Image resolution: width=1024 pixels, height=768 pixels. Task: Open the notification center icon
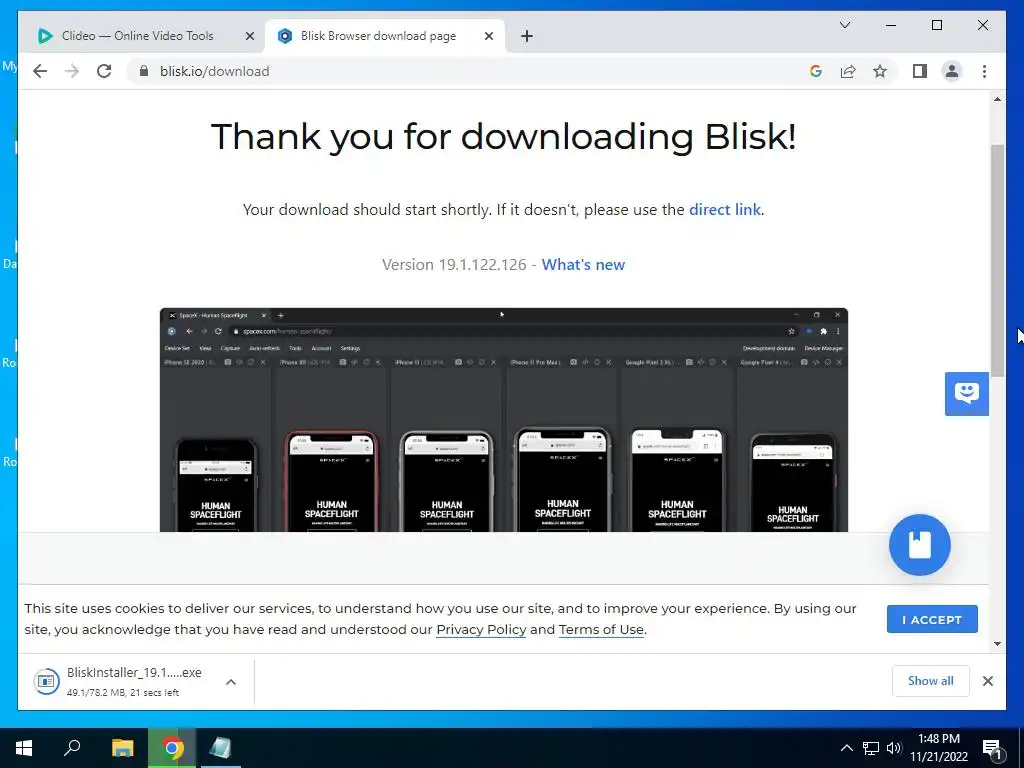tap(993, 748)
